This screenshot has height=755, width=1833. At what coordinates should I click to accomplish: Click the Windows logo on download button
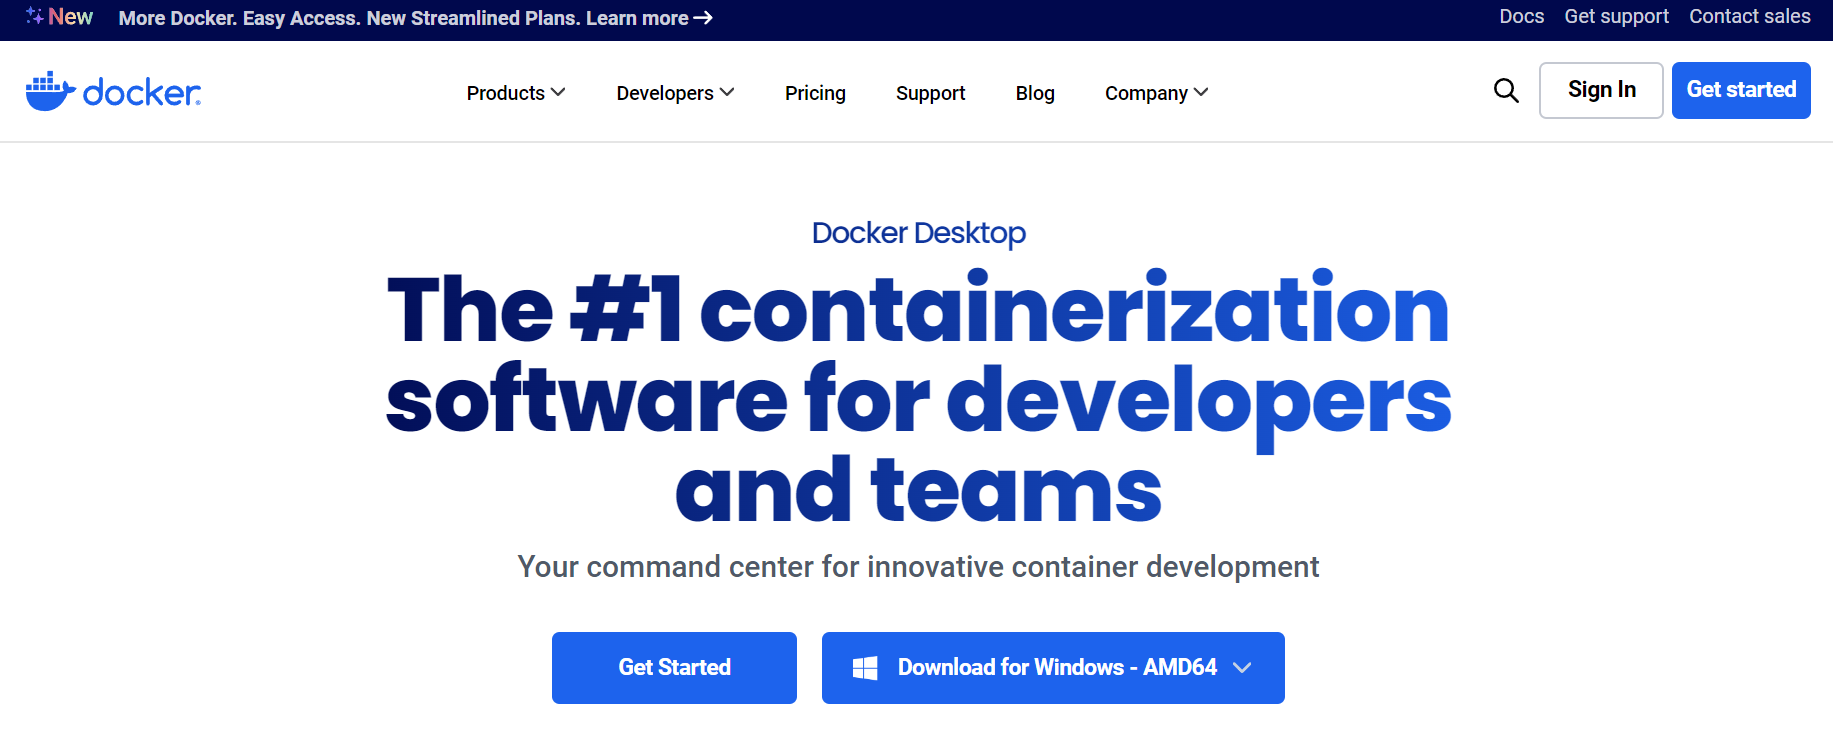[865, 668]
